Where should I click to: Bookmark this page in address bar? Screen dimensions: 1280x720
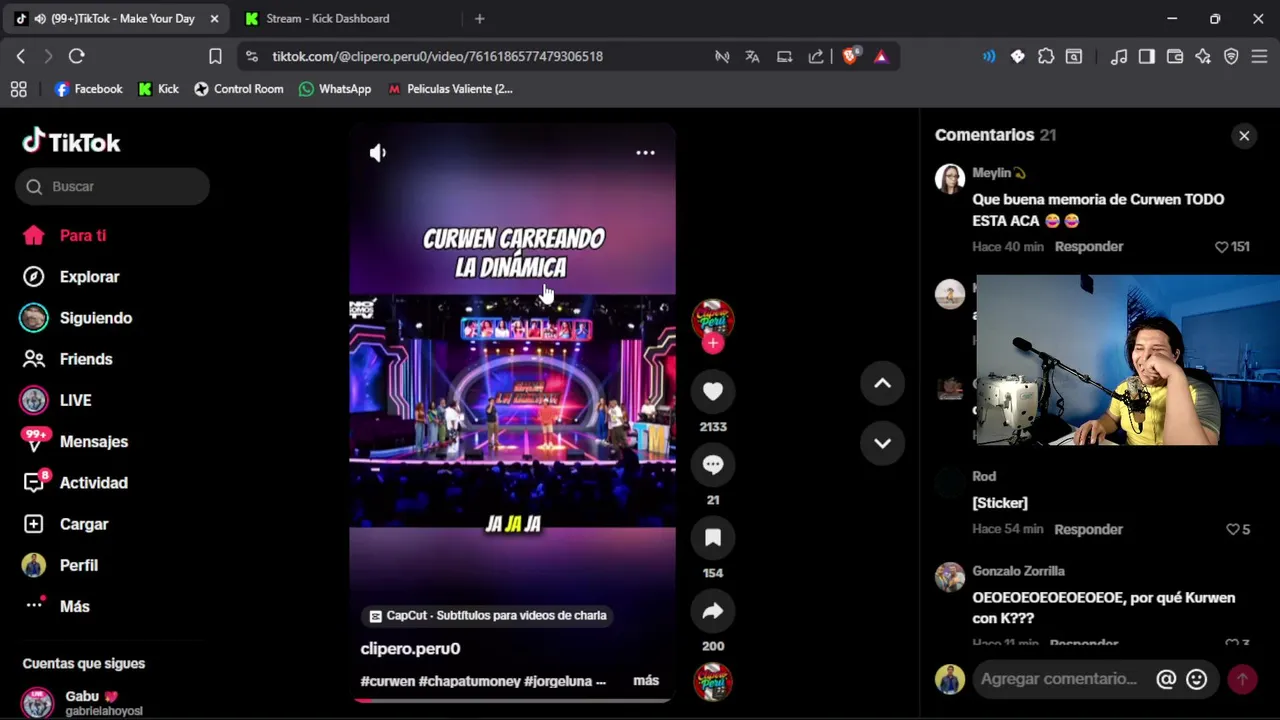click(215, 56)
